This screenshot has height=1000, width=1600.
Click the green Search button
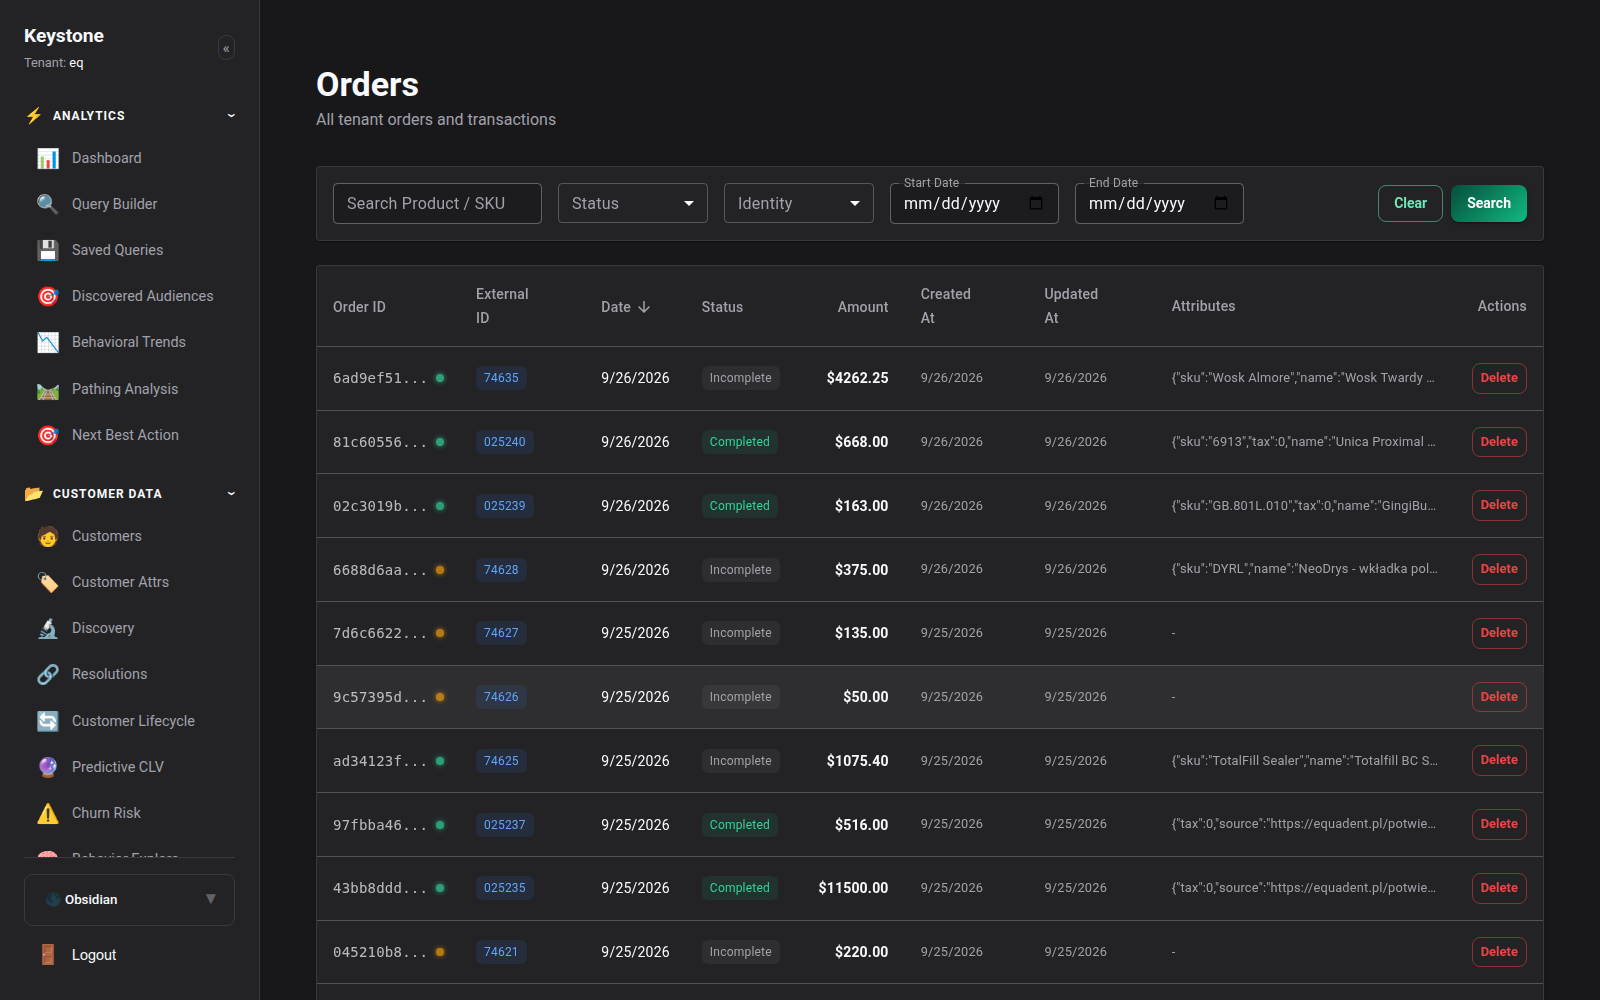pos(1489,203)
